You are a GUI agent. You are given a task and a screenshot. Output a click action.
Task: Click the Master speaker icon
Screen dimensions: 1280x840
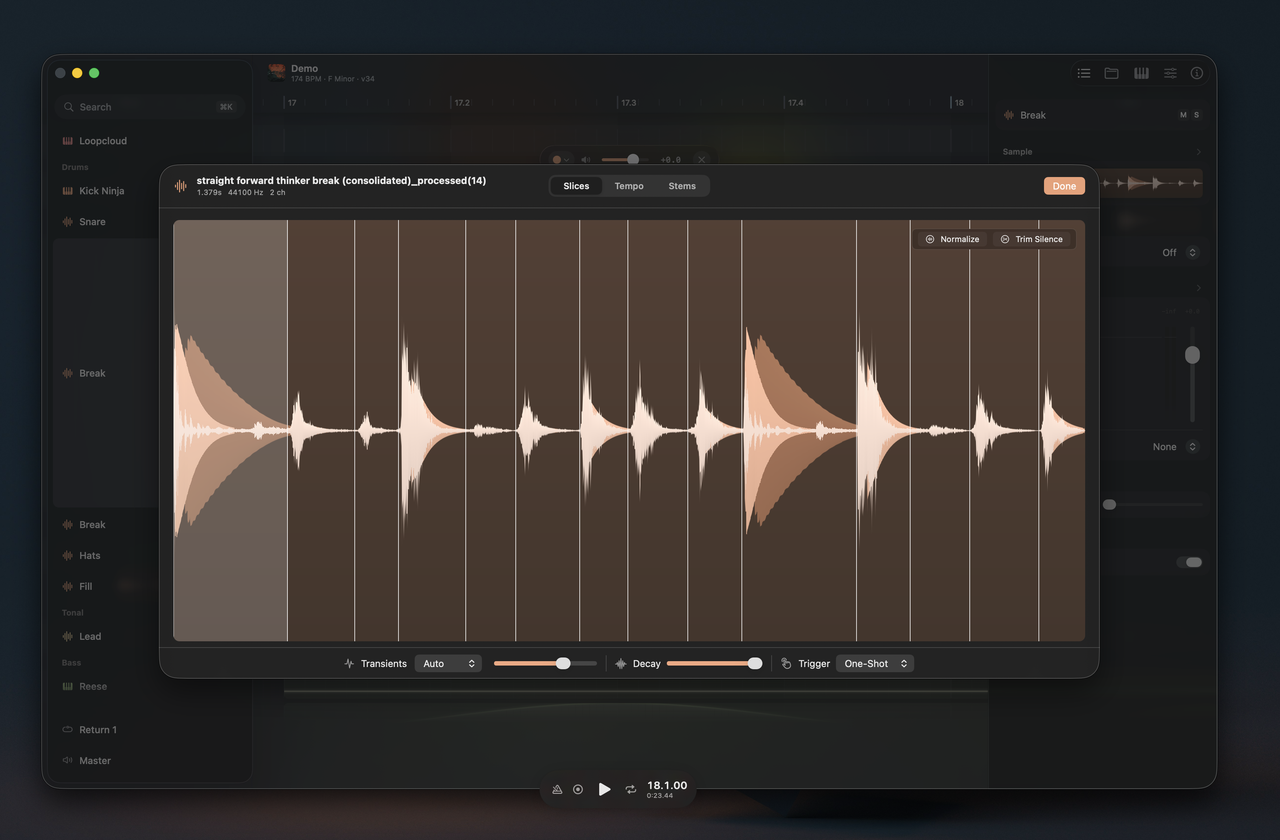click(68, 761)
